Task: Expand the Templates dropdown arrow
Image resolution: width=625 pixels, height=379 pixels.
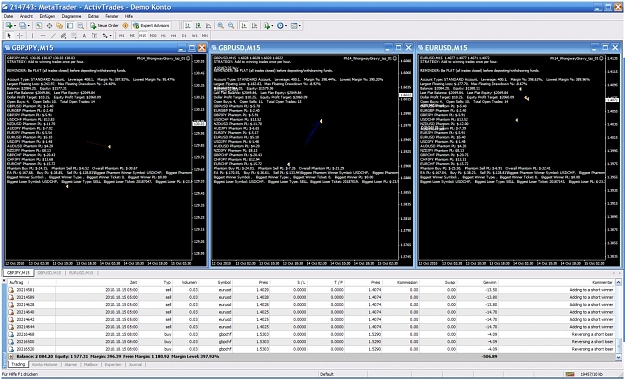Action: [300, 26]
